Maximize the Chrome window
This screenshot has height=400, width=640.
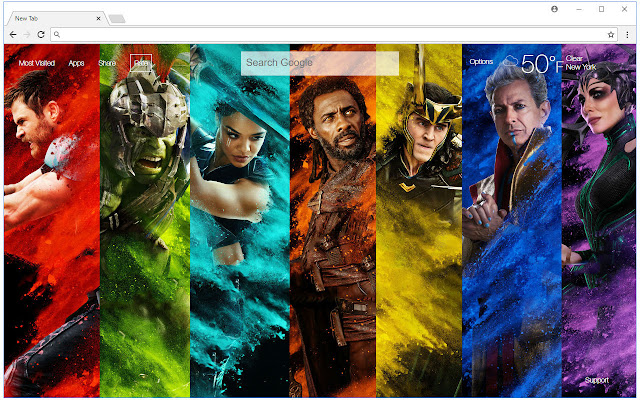[x=601, y=9]
